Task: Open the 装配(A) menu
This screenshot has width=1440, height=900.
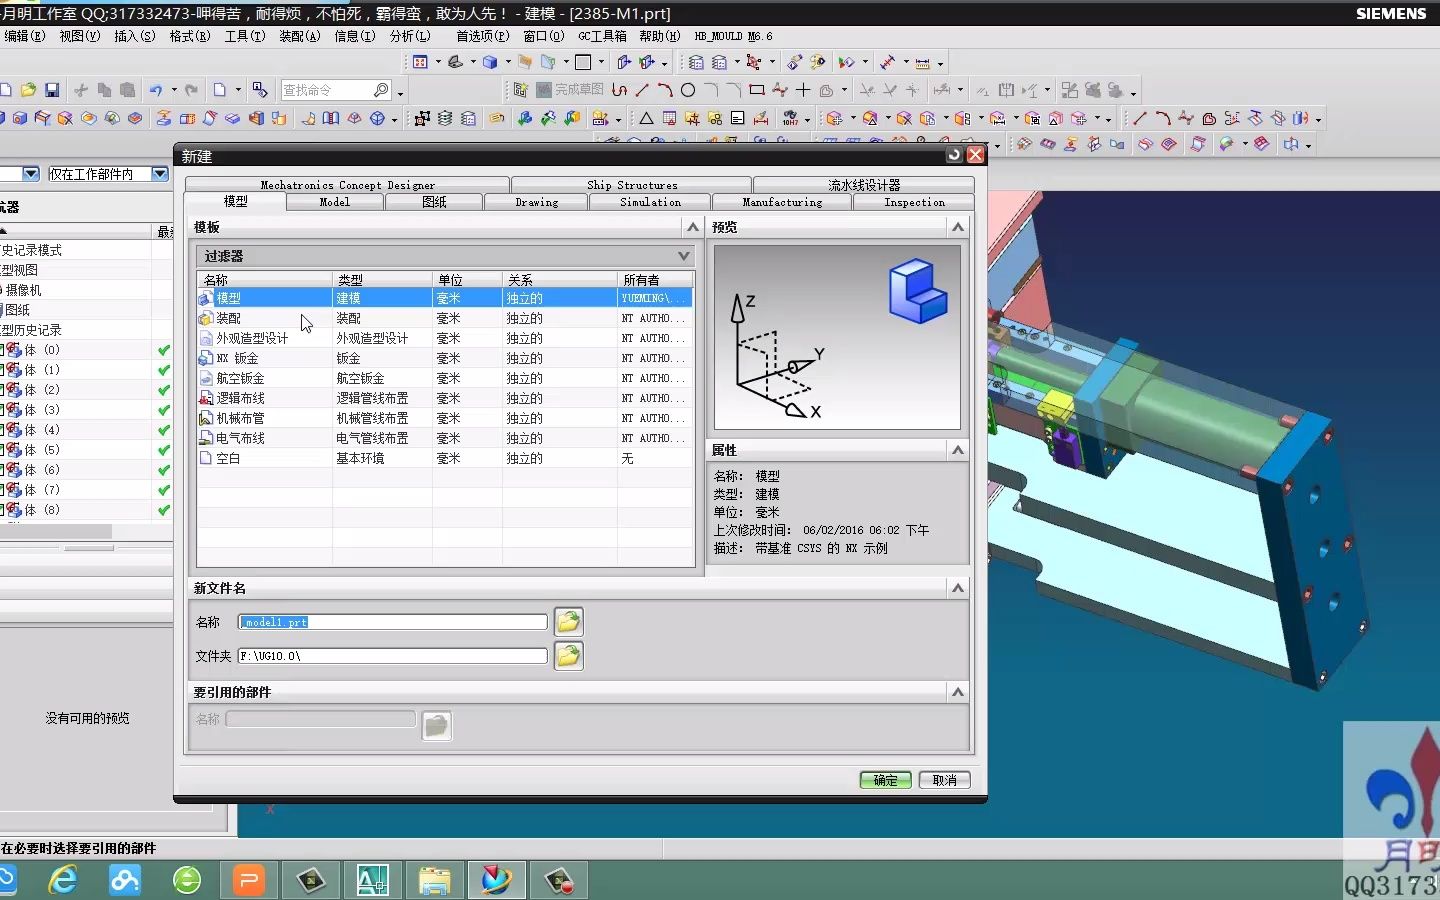Action: [300, 36]
